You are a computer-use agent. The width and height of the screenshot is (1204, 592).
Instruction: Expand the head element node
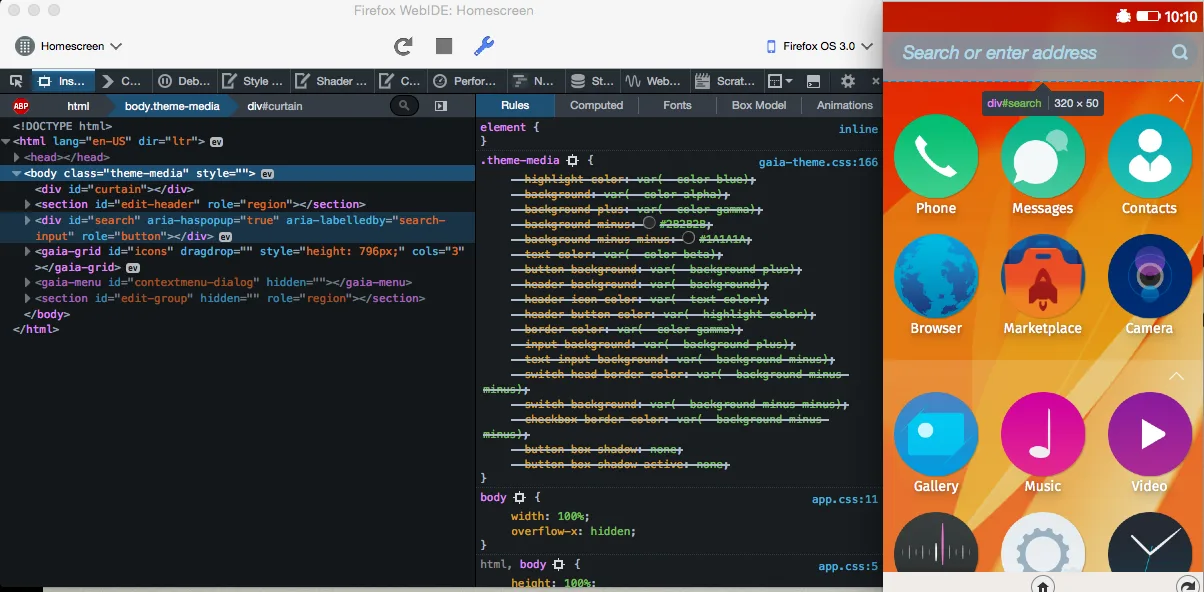click(x=17, y=158)
